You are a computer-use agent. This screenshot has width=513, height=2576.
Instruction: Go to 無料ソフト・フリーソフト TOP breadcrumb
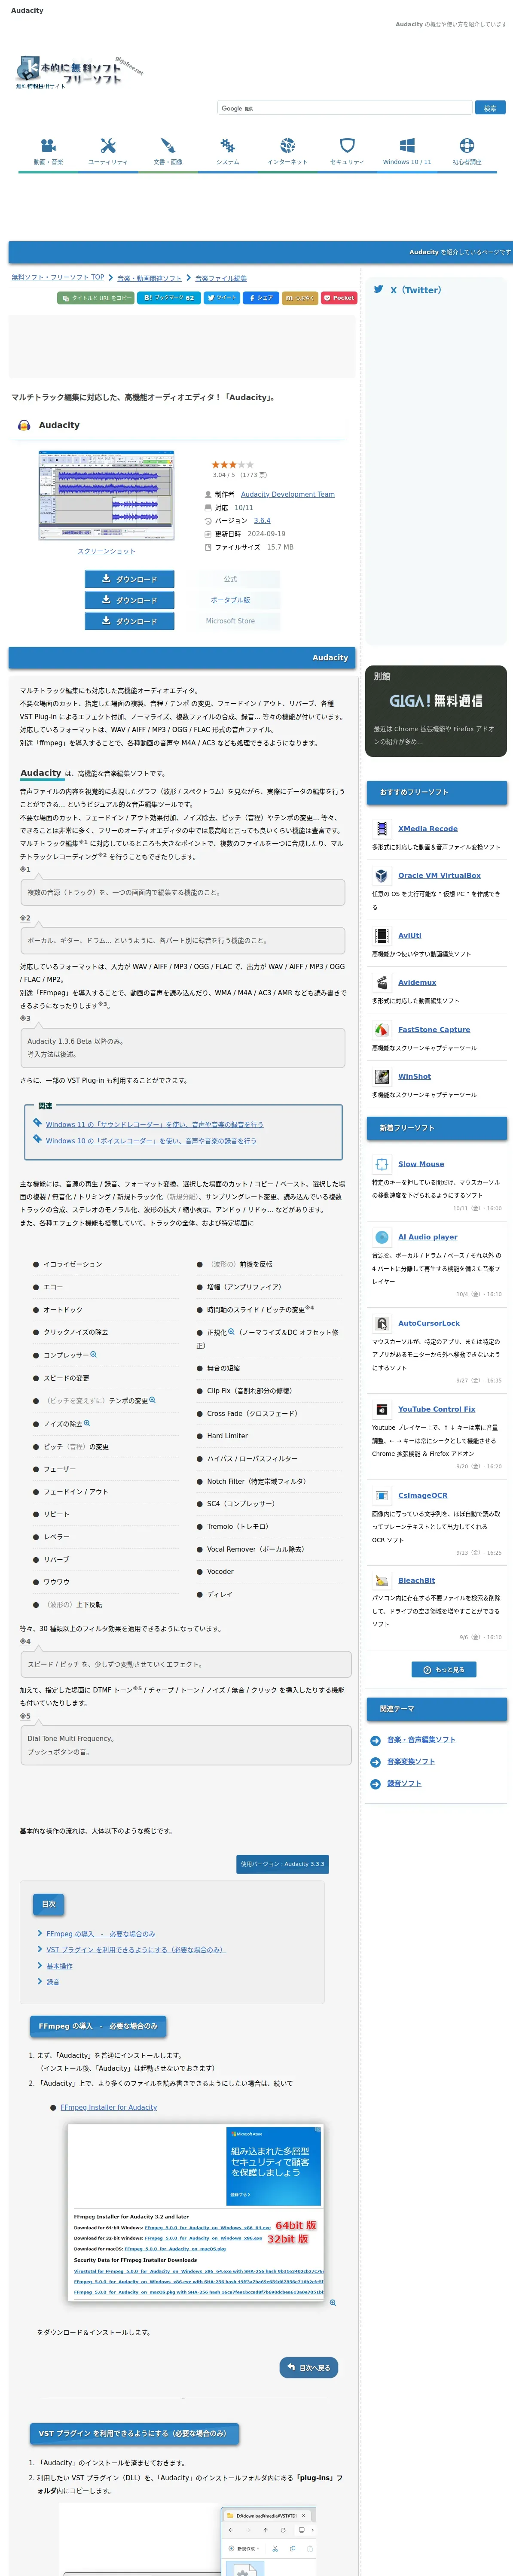tap(57, 277)
